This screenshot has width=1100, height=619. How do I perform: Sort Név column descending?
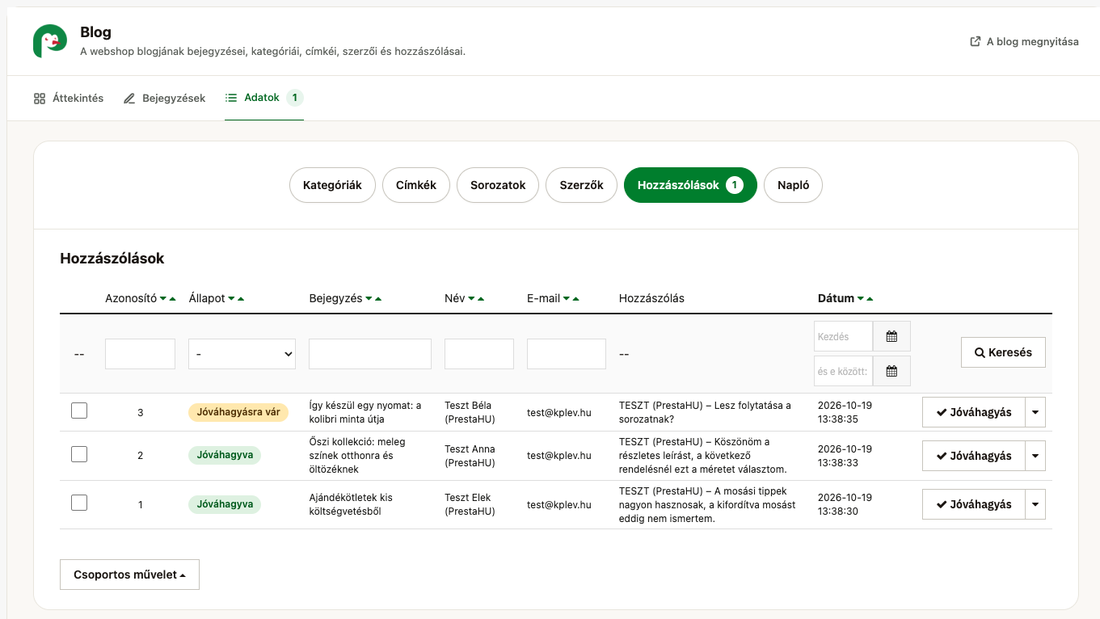(x=471, y=299)
